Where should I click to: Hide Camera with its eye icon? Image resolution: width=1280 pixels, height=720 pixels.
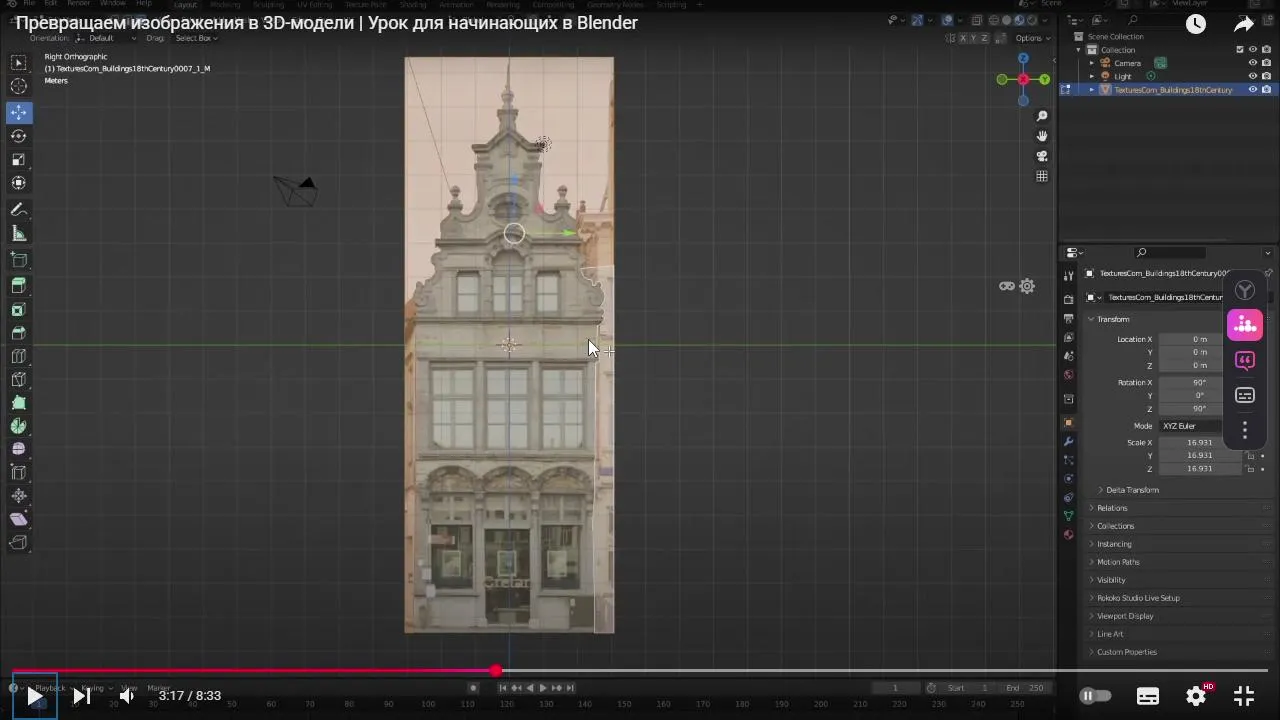[x=1253, y=63]
